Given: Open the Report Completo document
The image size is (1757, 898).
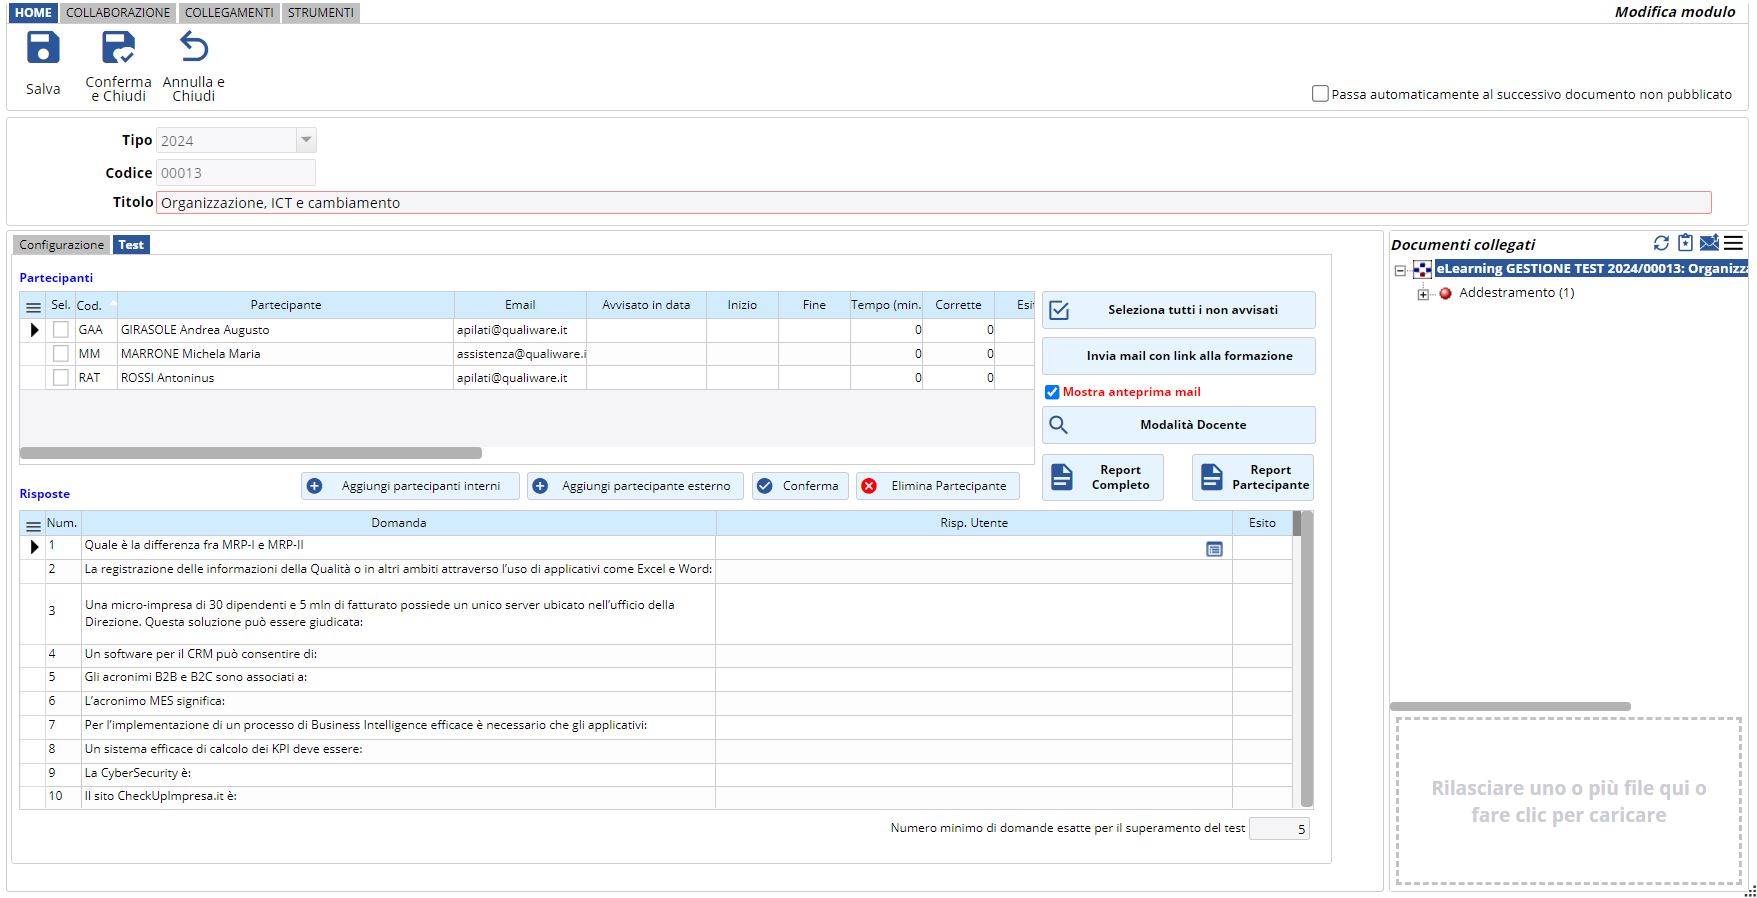Looking at the screenshot, I should pyautogui.click(x=1103, y=478).
